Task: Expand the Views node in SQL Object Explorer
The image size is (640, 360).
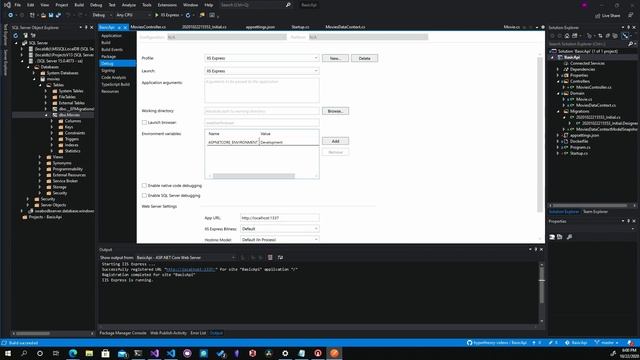Action: pos(40,157)
